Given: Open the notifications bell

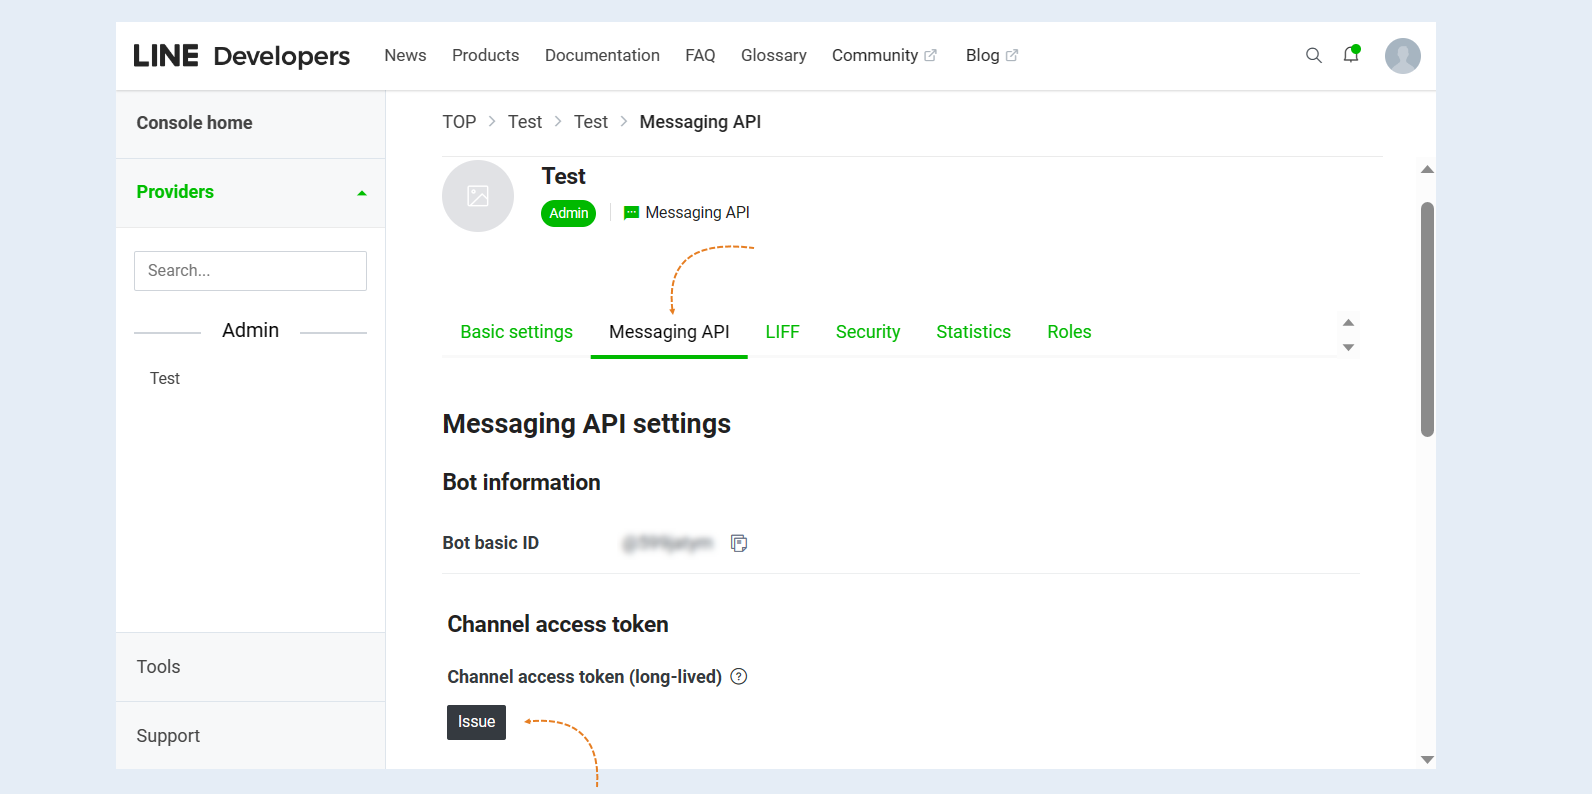Looking at the screenshot, I should tap(1351, 55).
